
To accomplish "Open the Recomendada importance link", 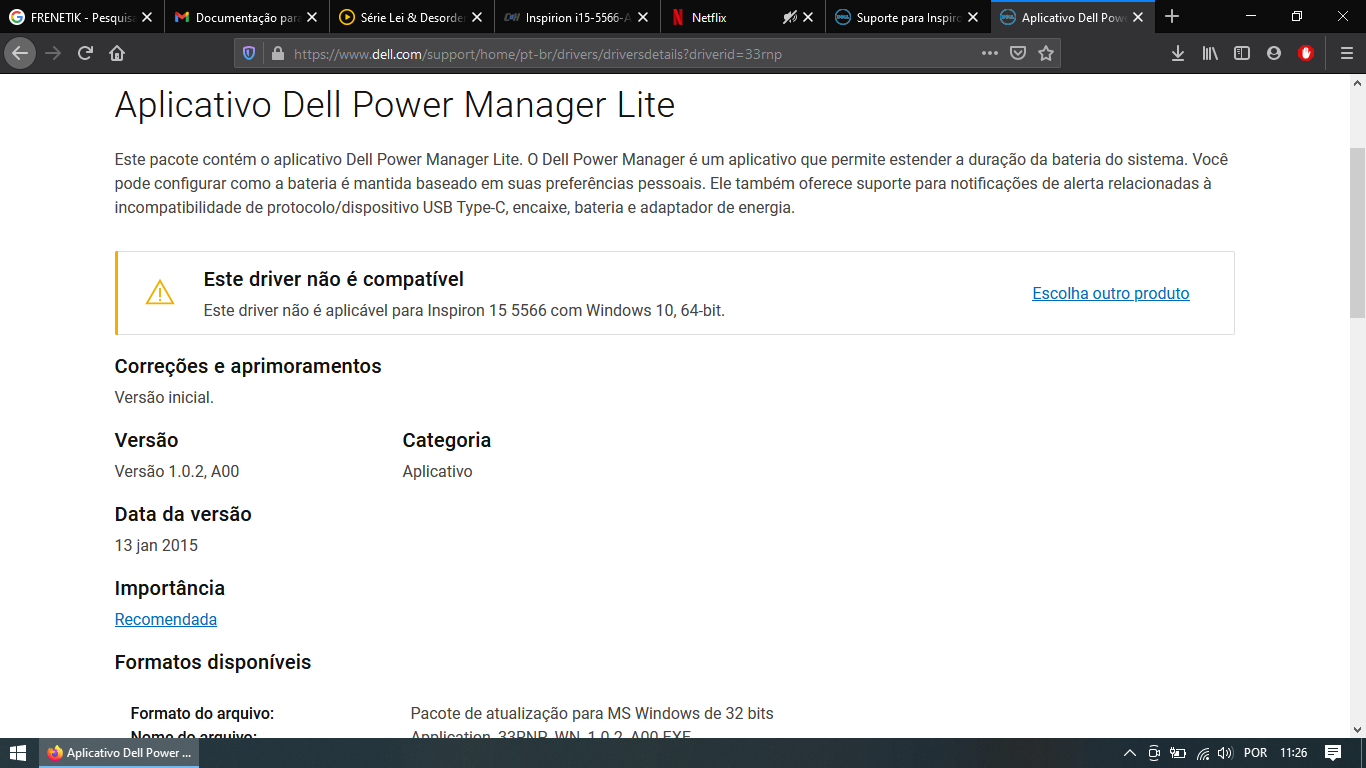I will [x=166, y=619].
